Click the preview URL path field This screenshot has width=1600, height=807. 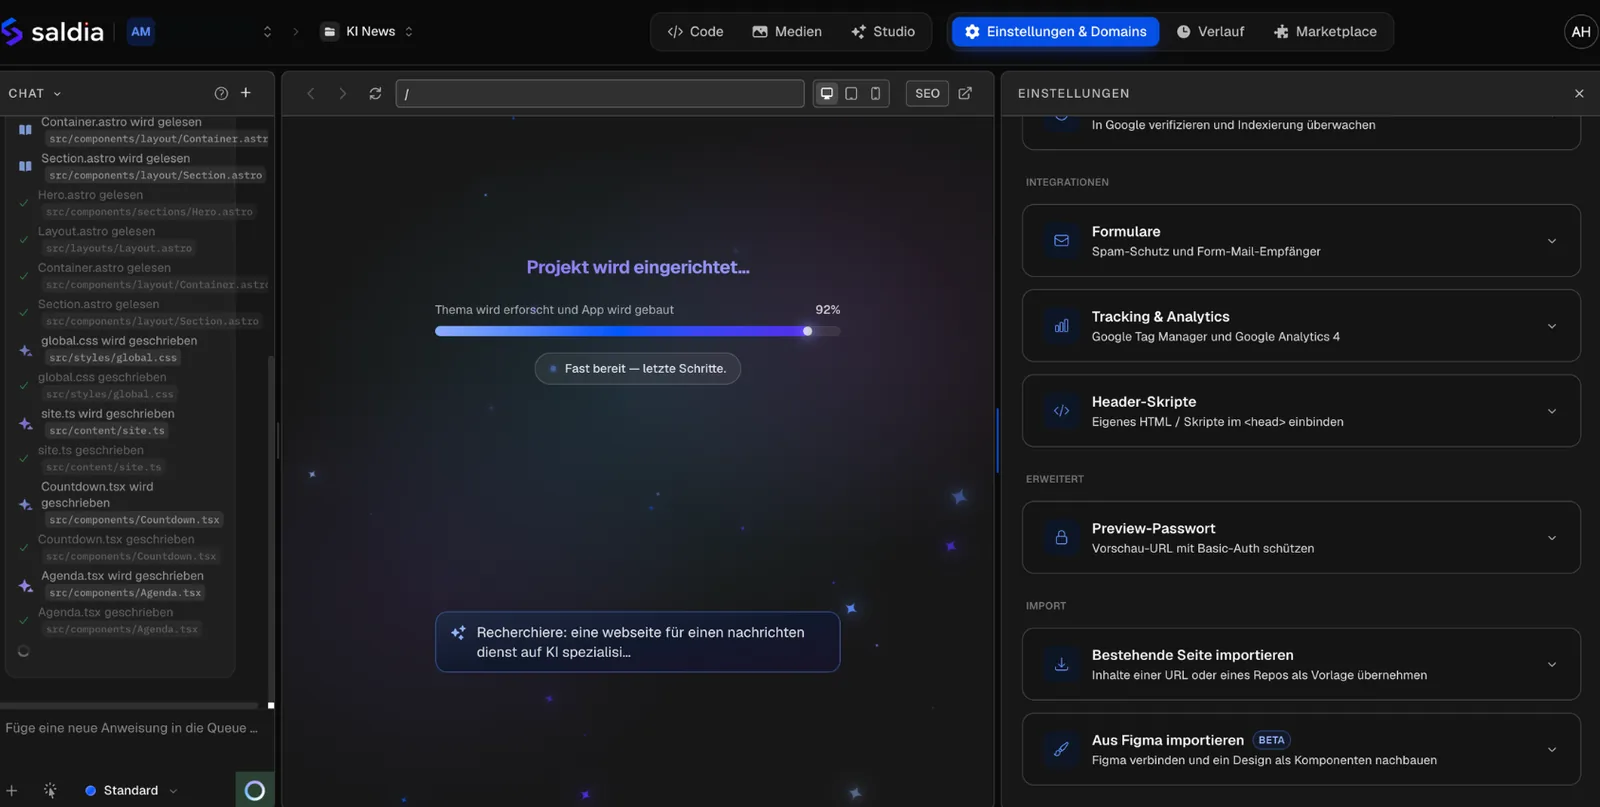point(600,93)
